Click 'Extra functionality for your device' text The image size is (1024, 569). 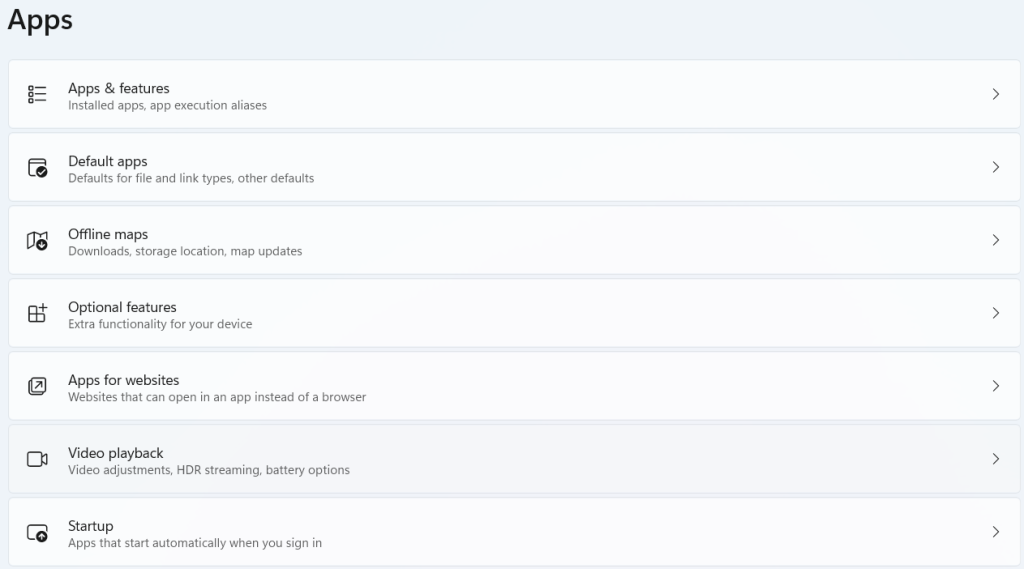pos(160,324)
